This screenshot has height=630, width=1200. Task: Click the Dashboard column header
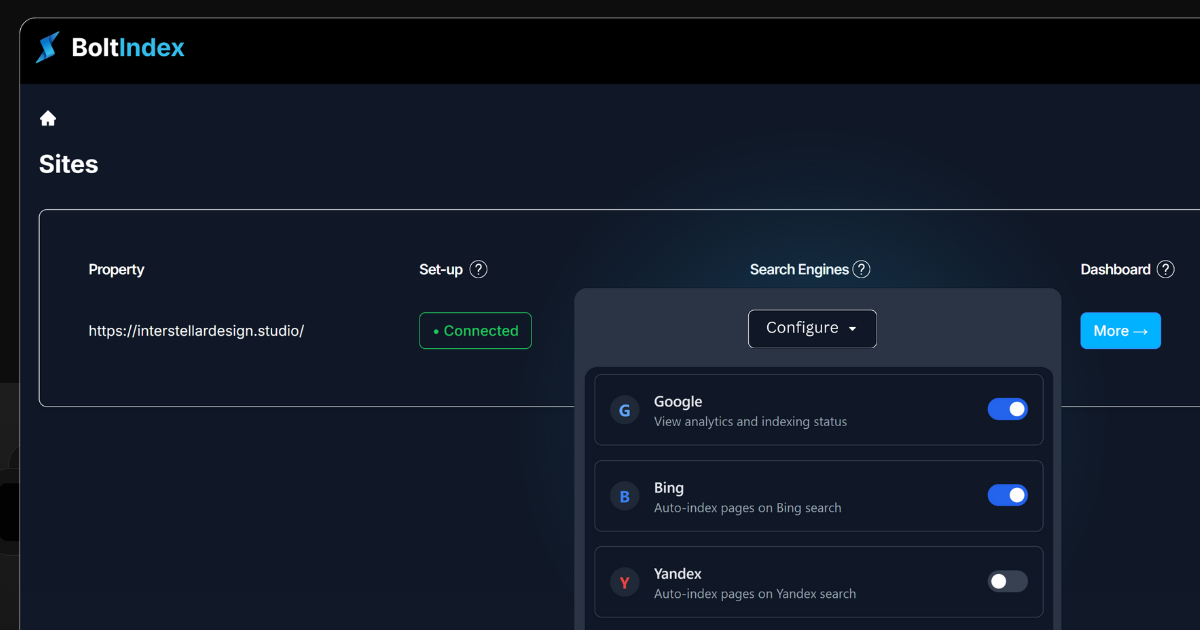(1116, 269)
